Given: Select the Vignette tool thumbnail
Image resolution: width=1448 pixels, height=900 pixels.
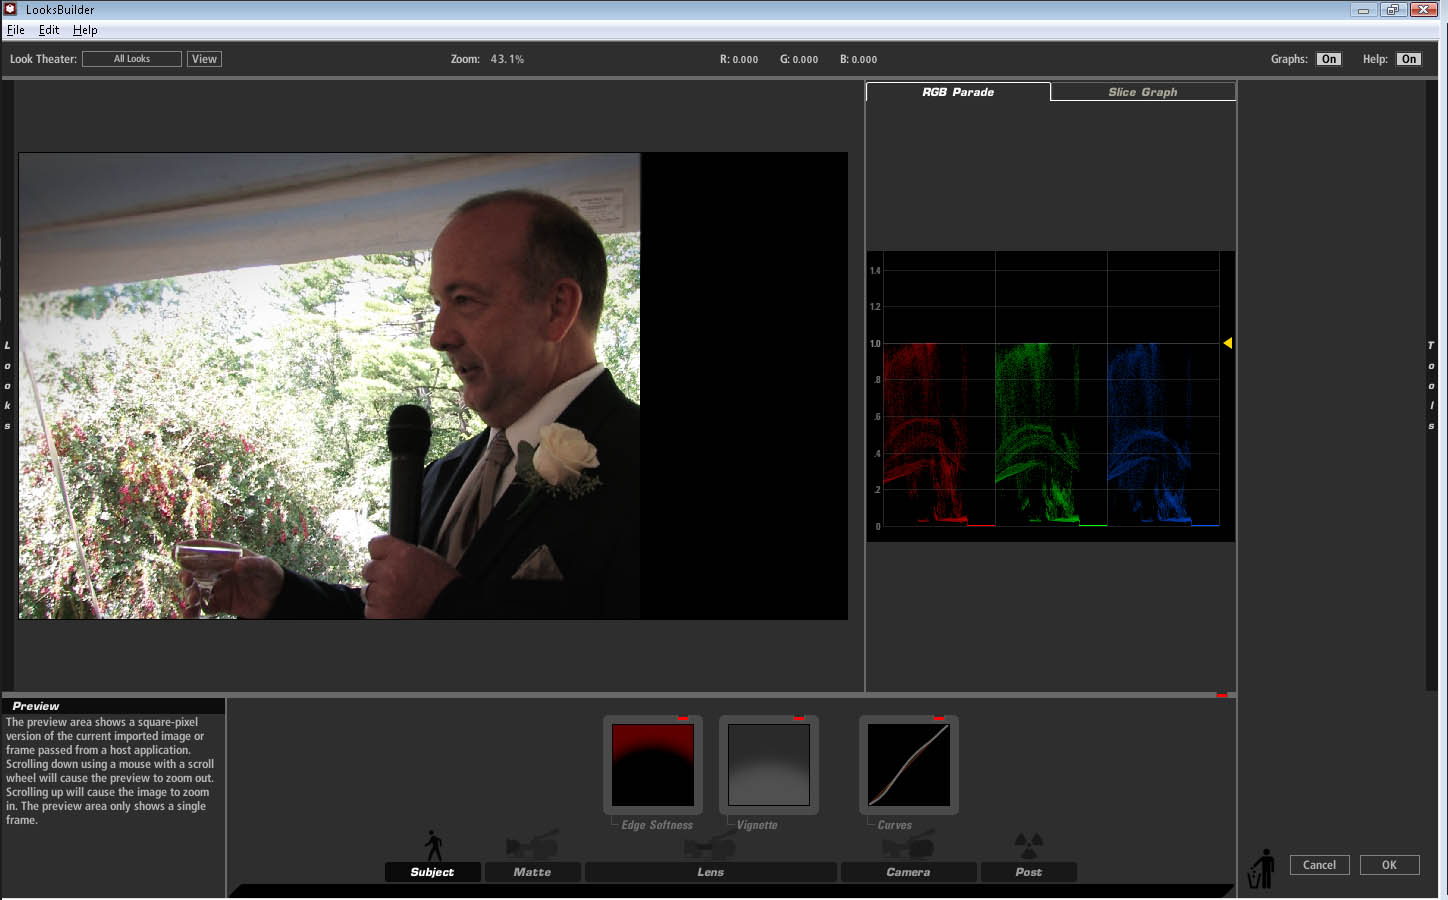Looking at the screenshot, I should click(x=769, y=765).
